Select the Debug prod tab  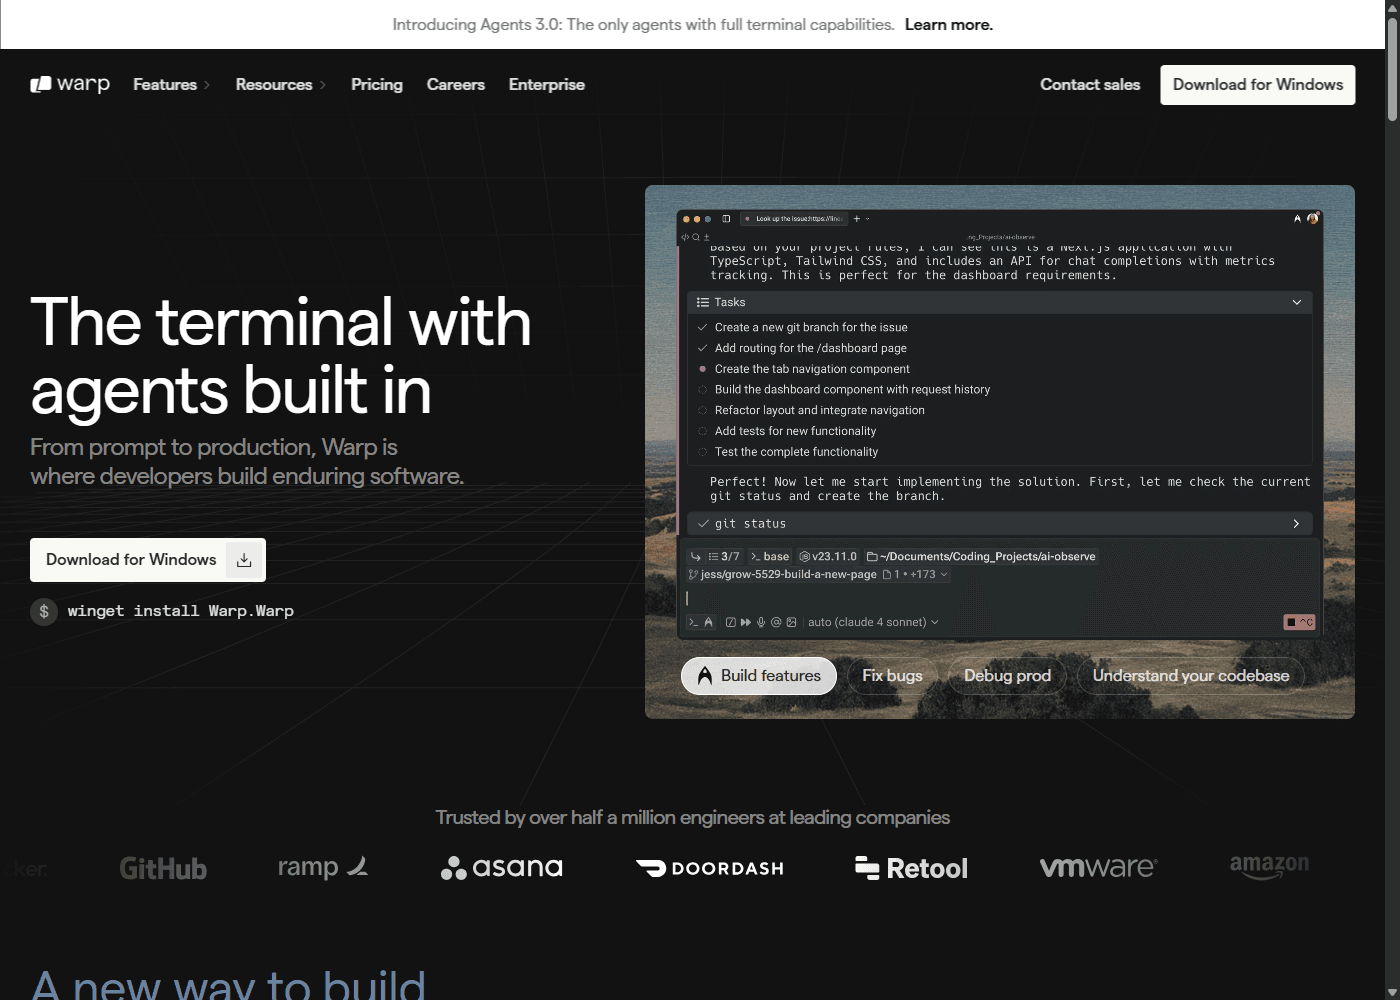tap(1007, 676)
